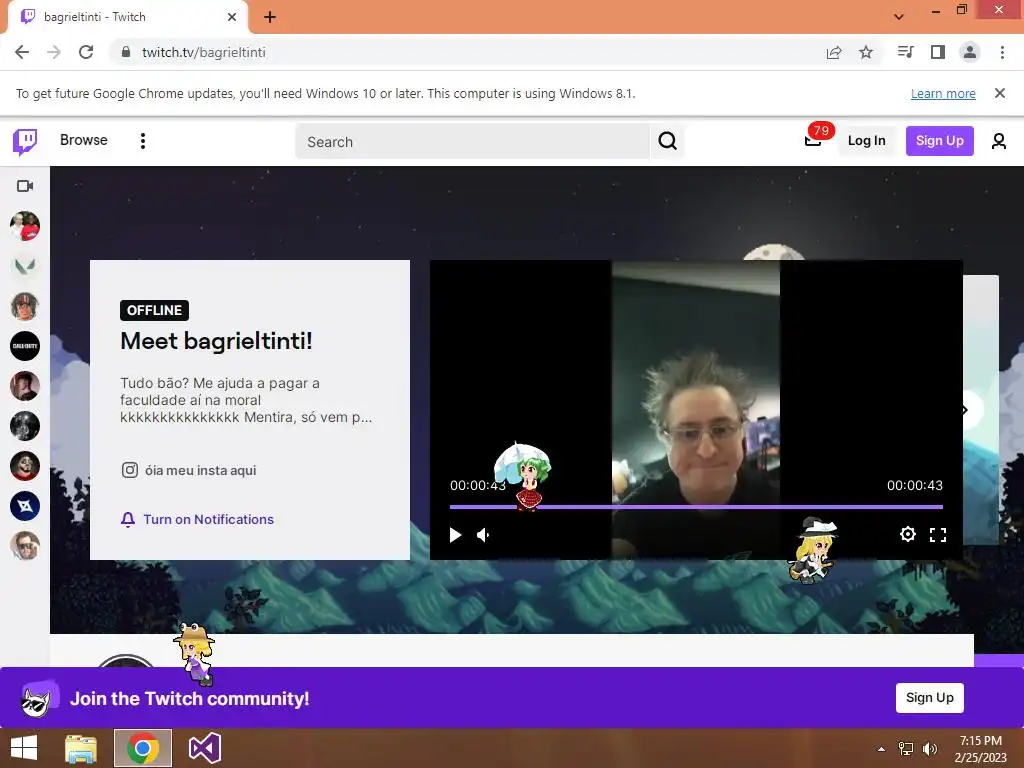Open the Valorant-logo sidebar channel
The height and width of the screenshot is (768, 1024).
pyautogui.click(x=25, y=266)
